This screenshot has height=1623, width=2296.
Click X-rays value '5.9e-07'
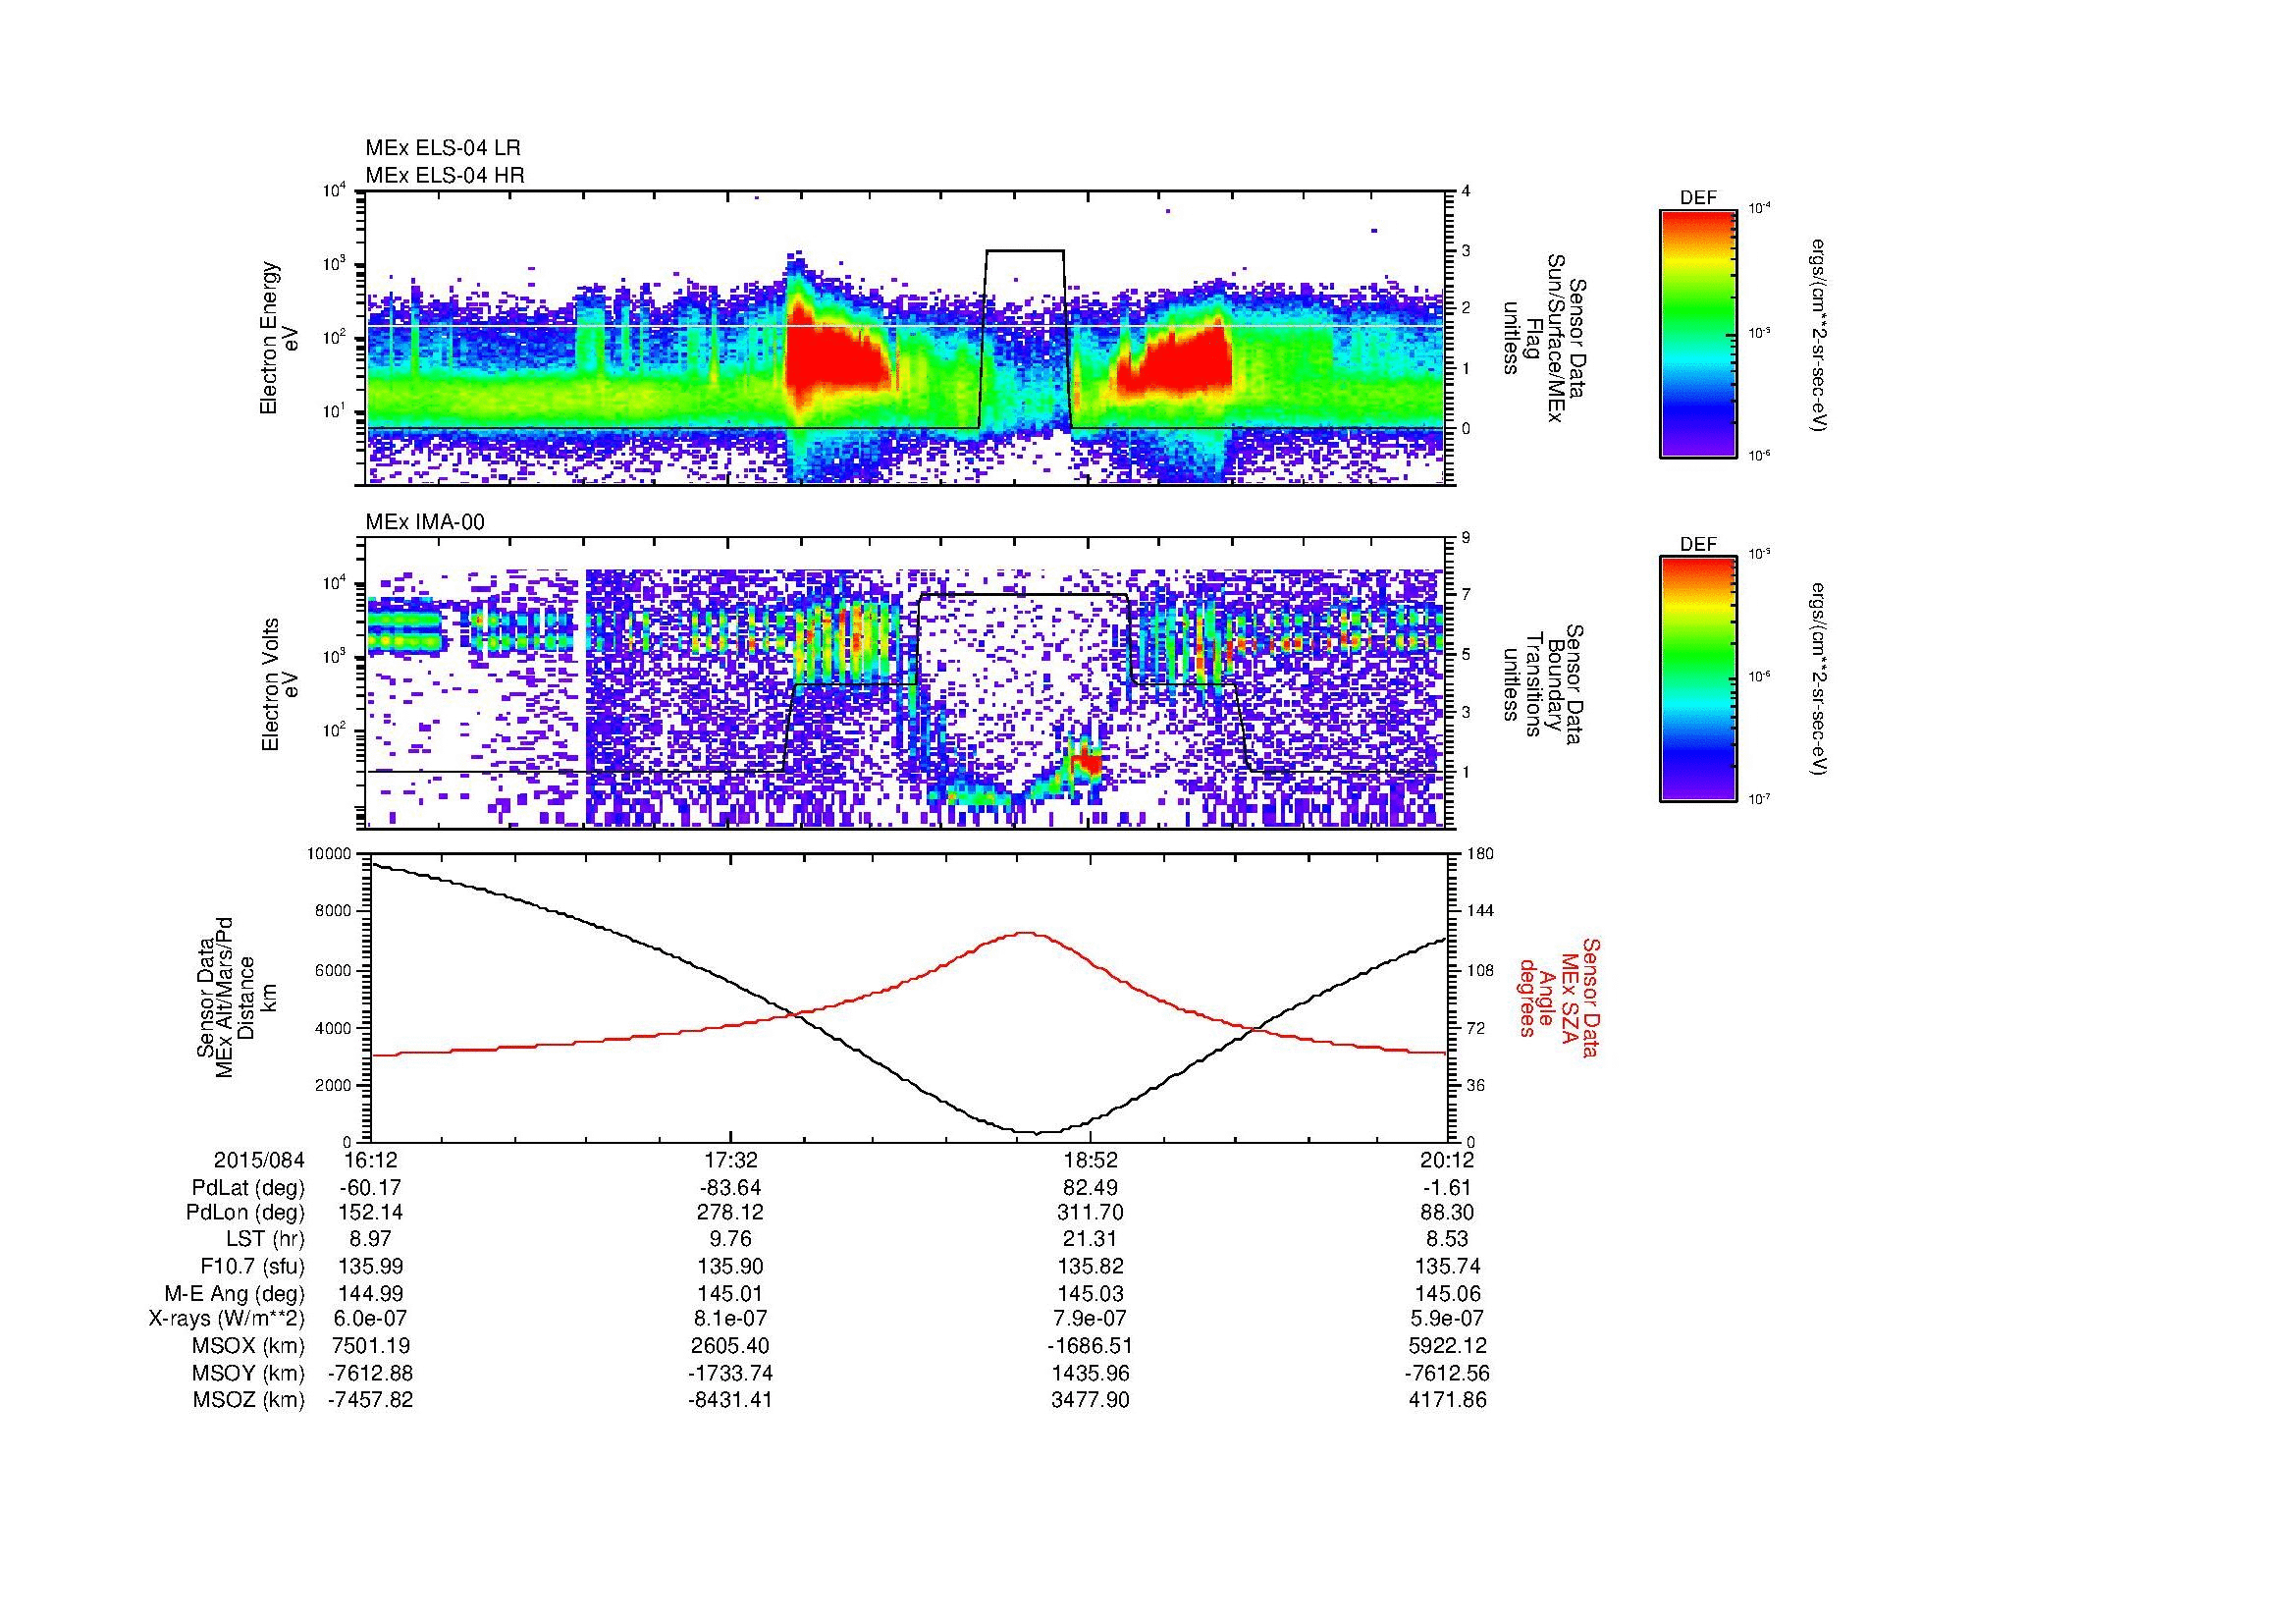tap(1449, 1319)
